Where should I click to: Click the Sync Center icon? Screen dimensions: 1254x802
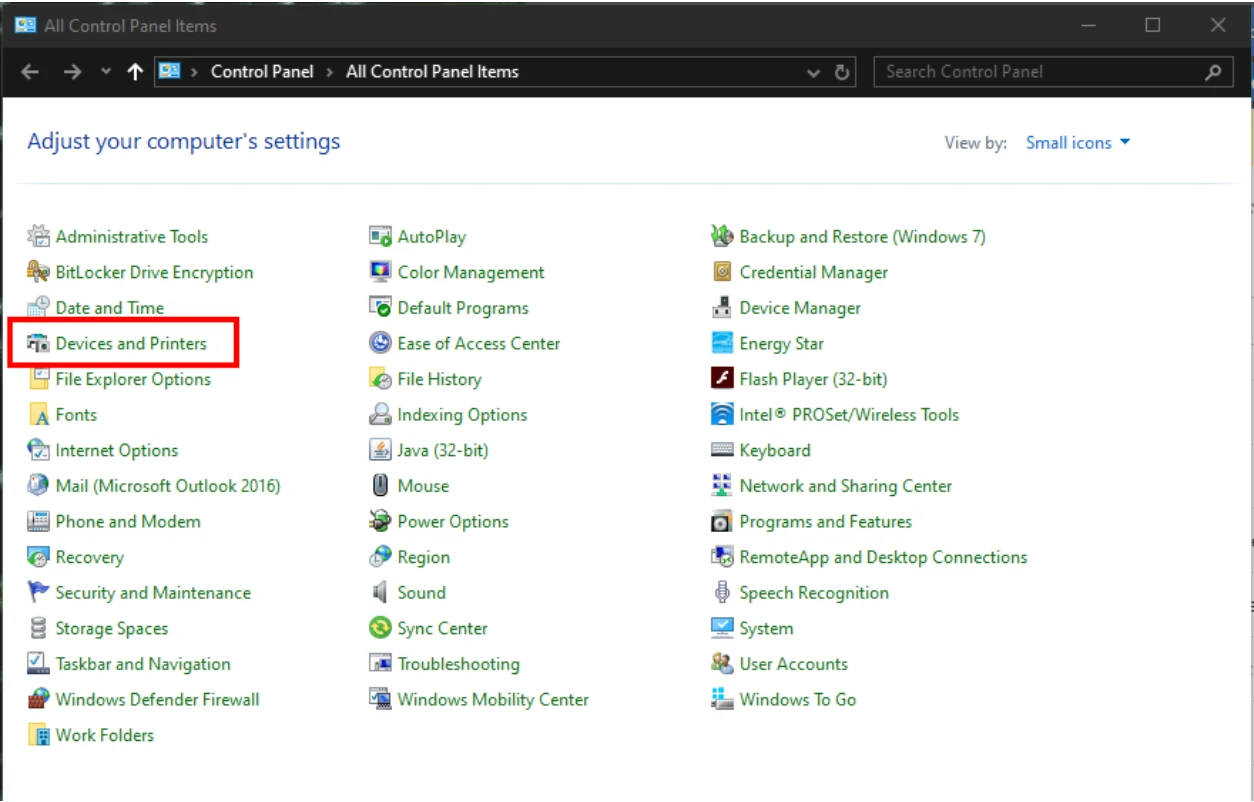(x=380, y=628)
